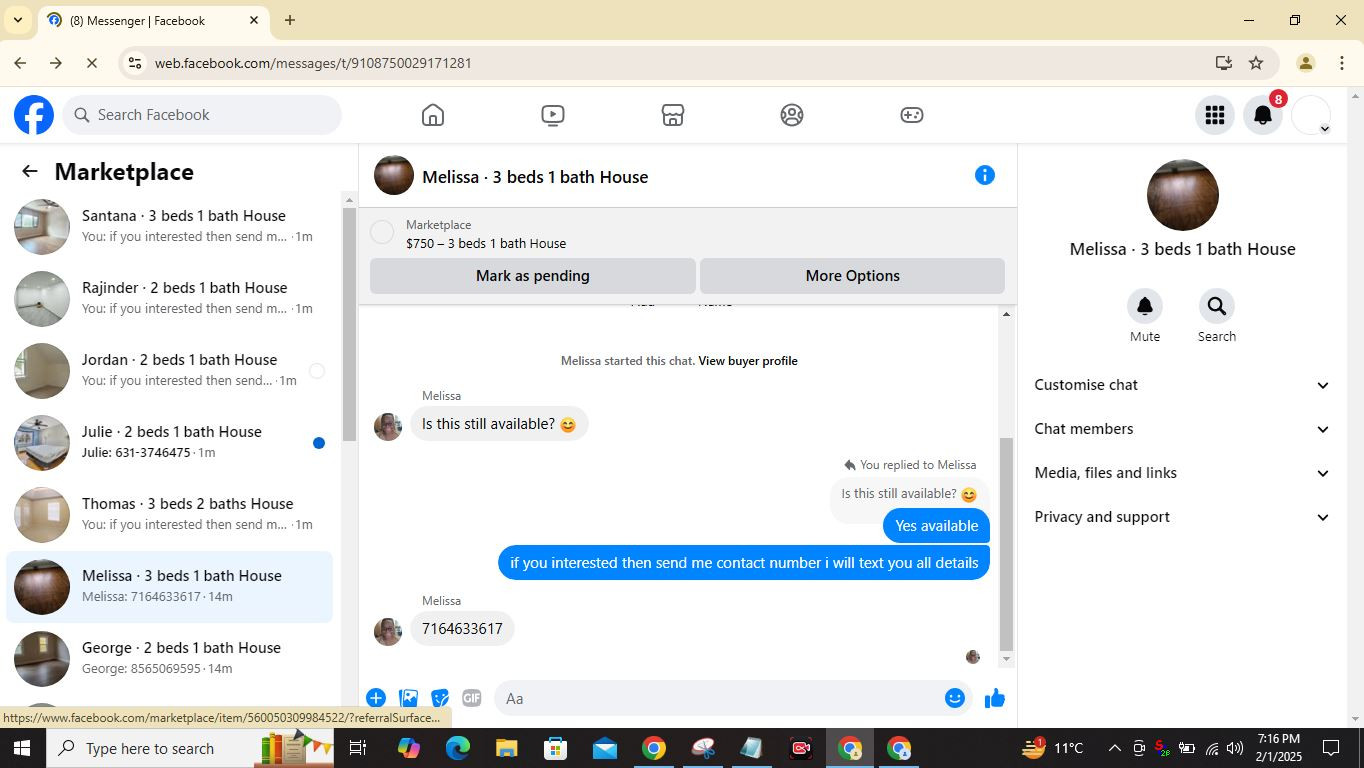Image resolution: width=1364 pixels, height=768 pixels.
Task: Open the Marketplace storefront icon
Action: (x=673, y=115)
